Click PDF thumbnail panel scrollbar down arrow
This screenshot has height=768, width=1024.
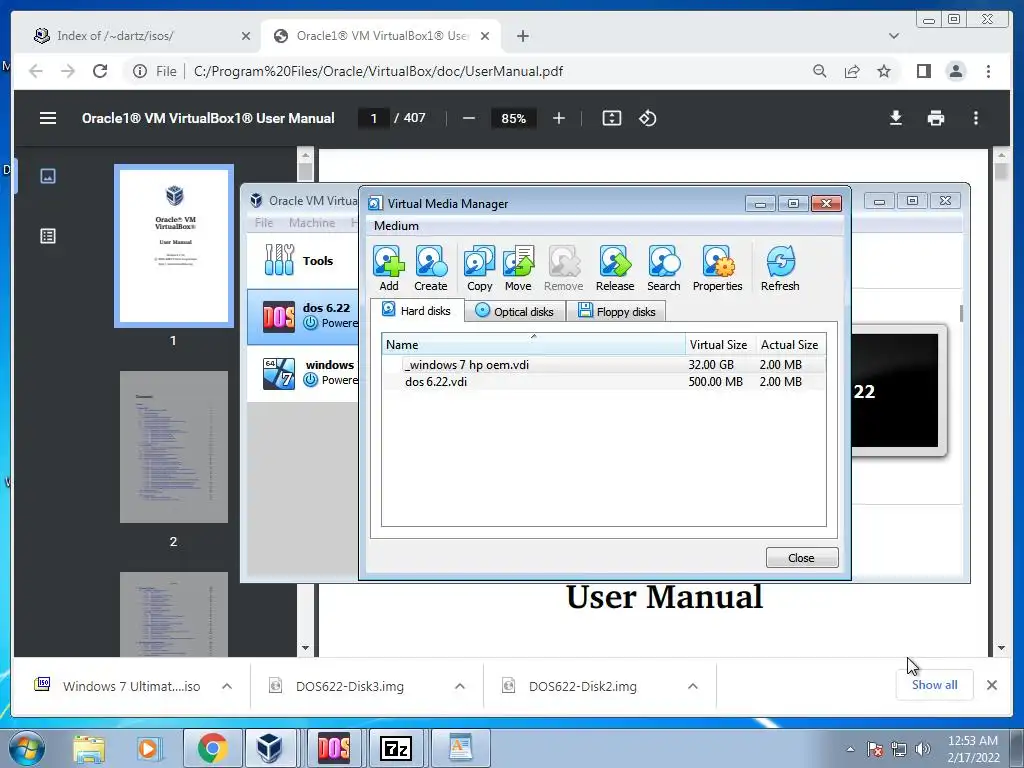coord(305,648)
